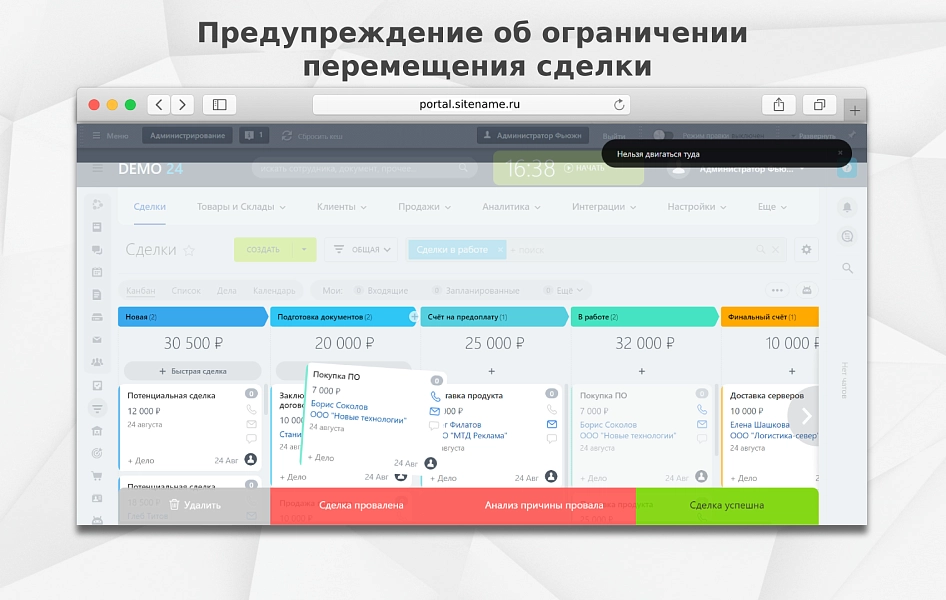The height and width of the screenshot is (600, 946).
Task: Click the filter search magnifier icon
Action: 761,250
